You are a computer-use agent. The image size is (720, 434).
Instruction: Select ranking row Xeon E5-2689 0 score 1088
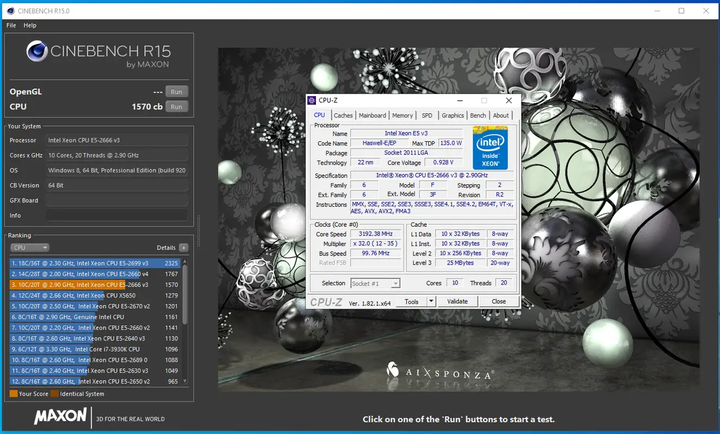95,360
